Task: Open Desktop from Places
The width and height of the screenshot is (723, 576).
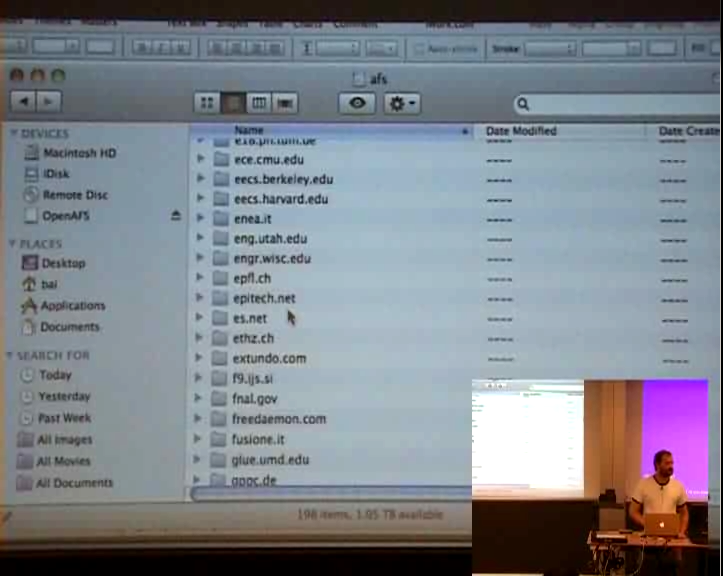Action: tap(64, 263)
